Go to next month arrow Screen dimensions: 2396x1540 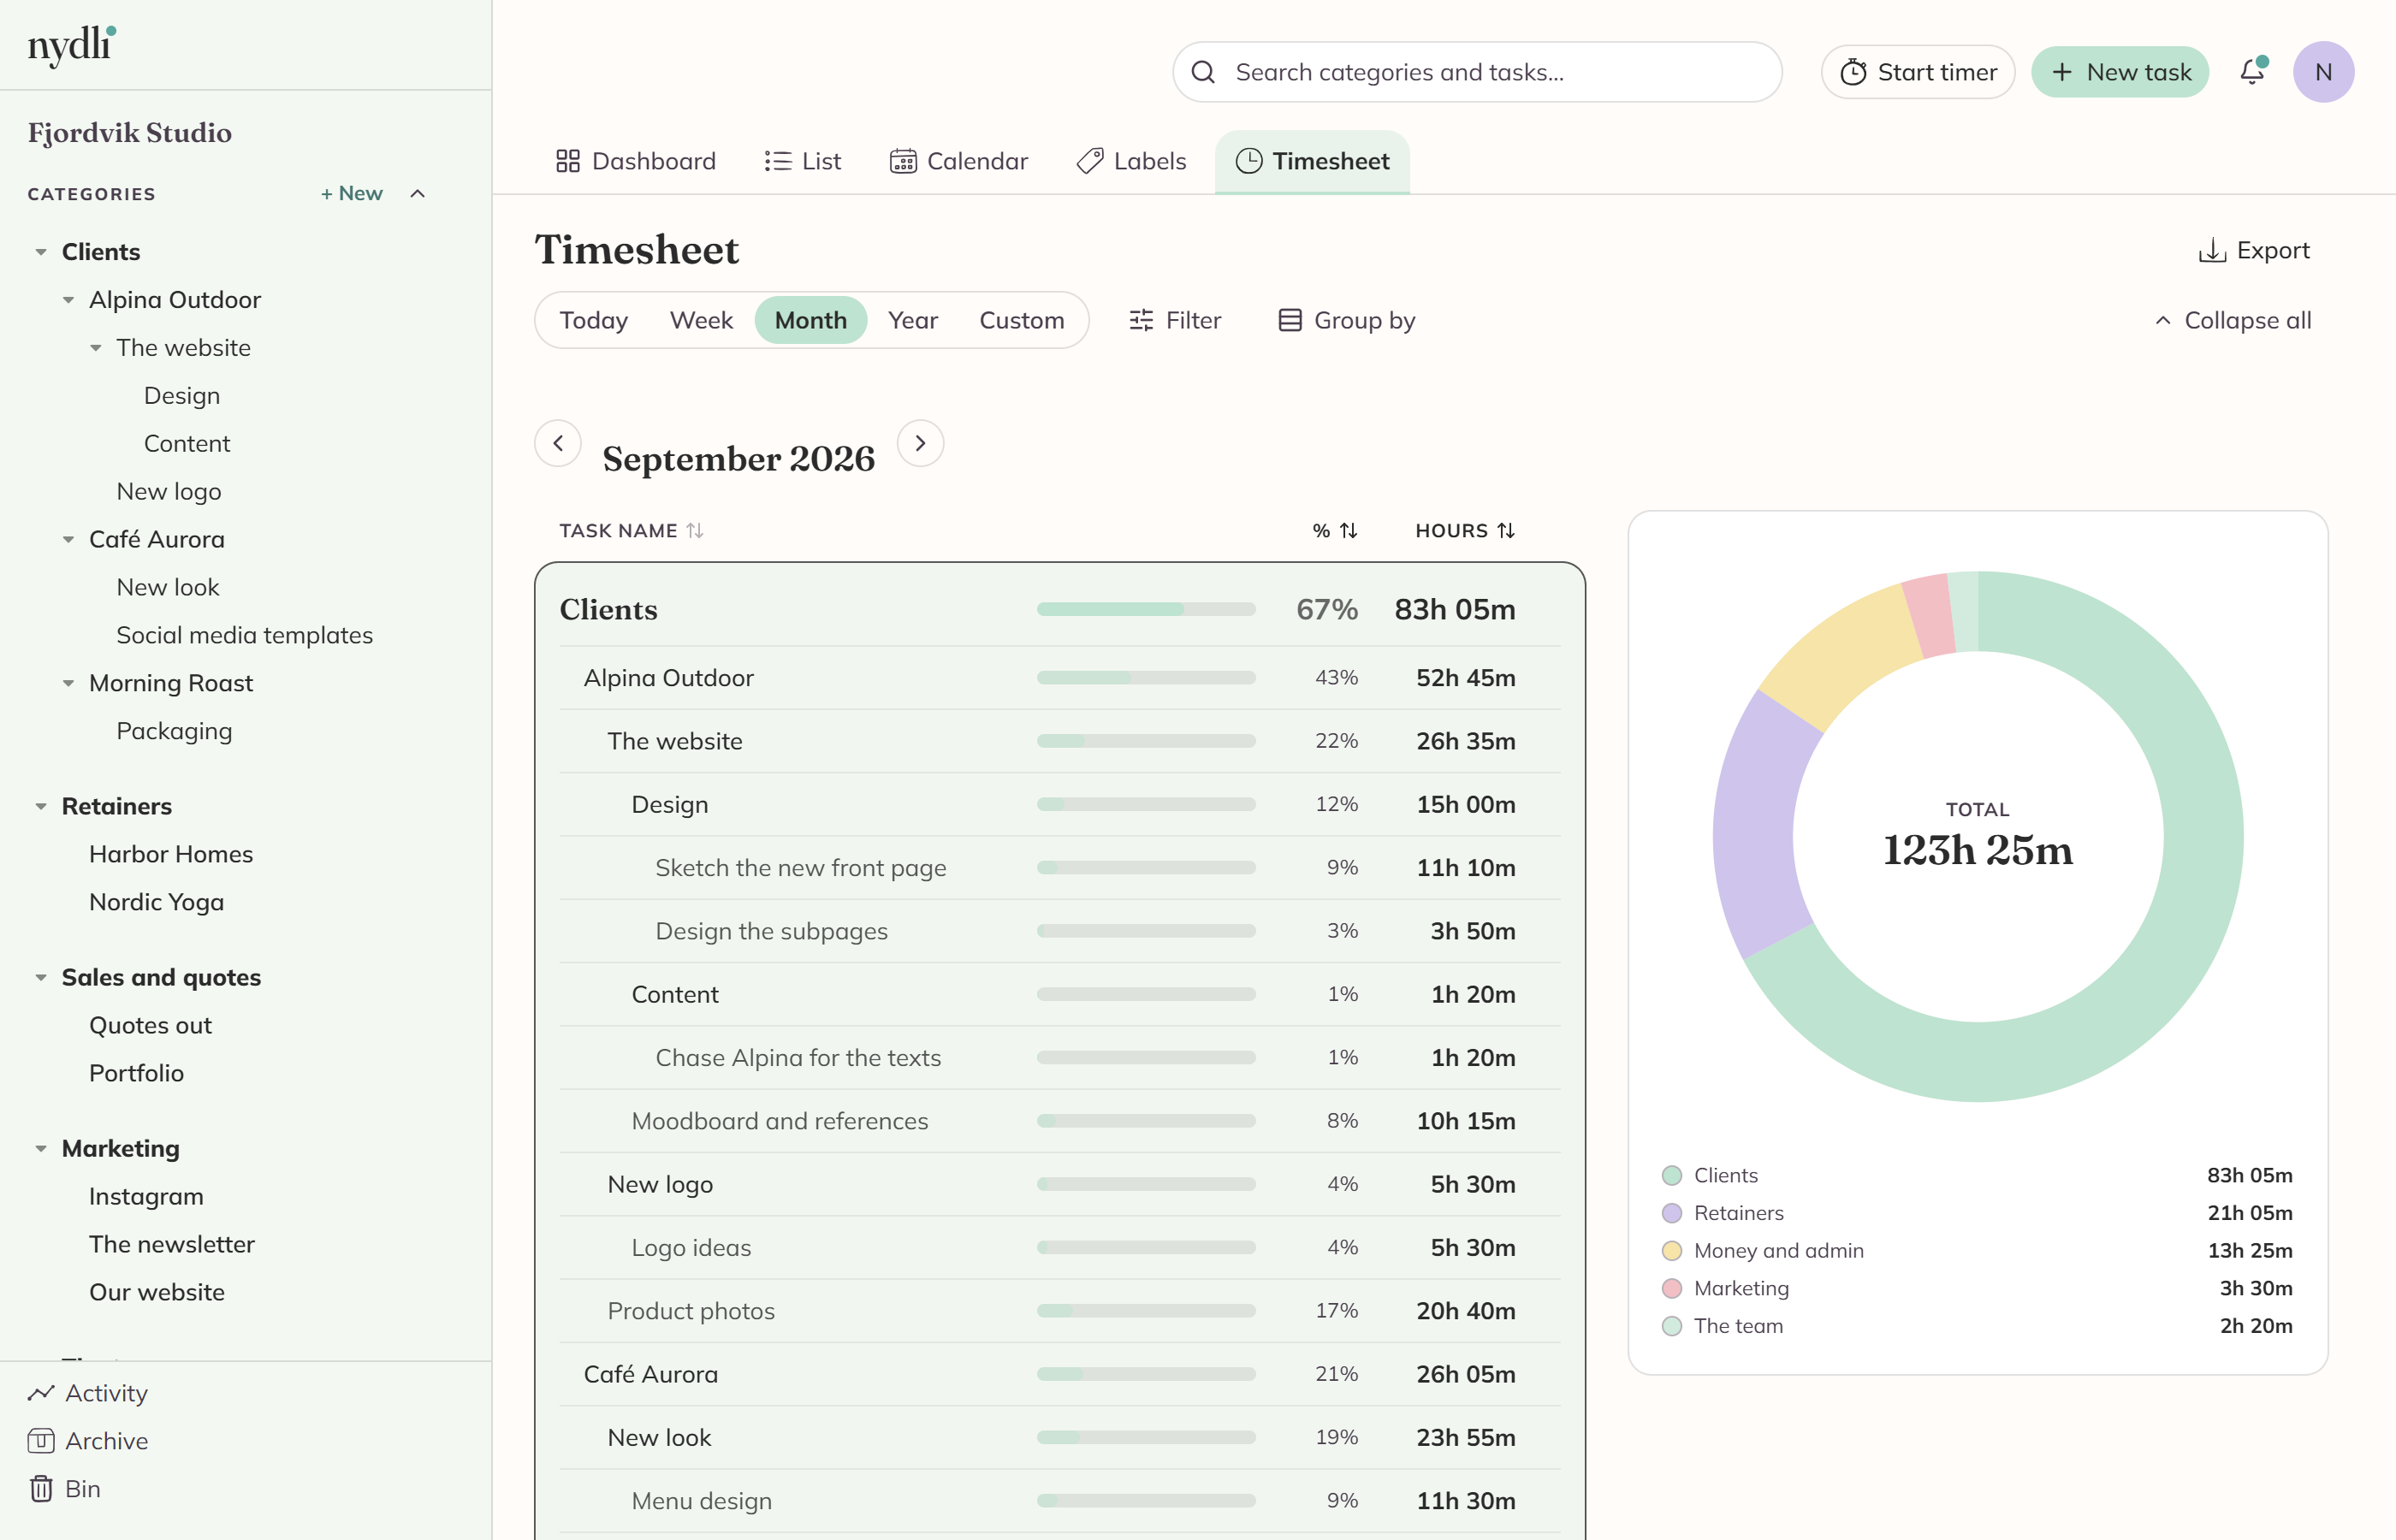pyautogui.click(x=920, y=443)
